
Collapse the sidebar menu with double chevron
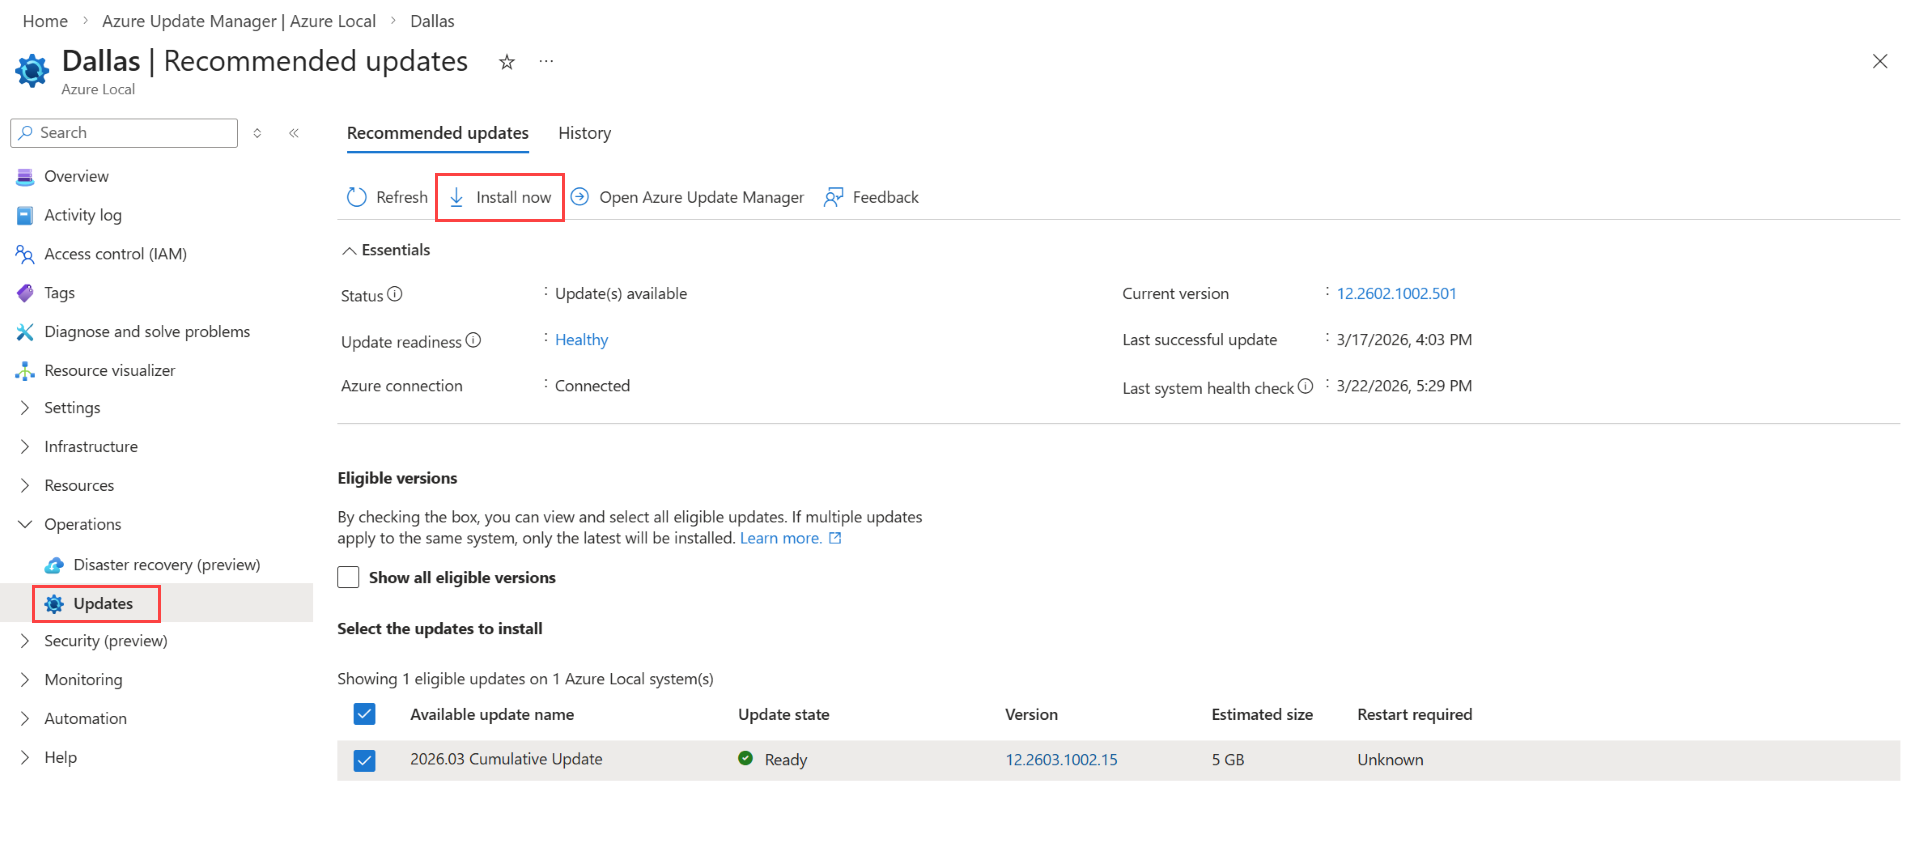tap(294, 133)
